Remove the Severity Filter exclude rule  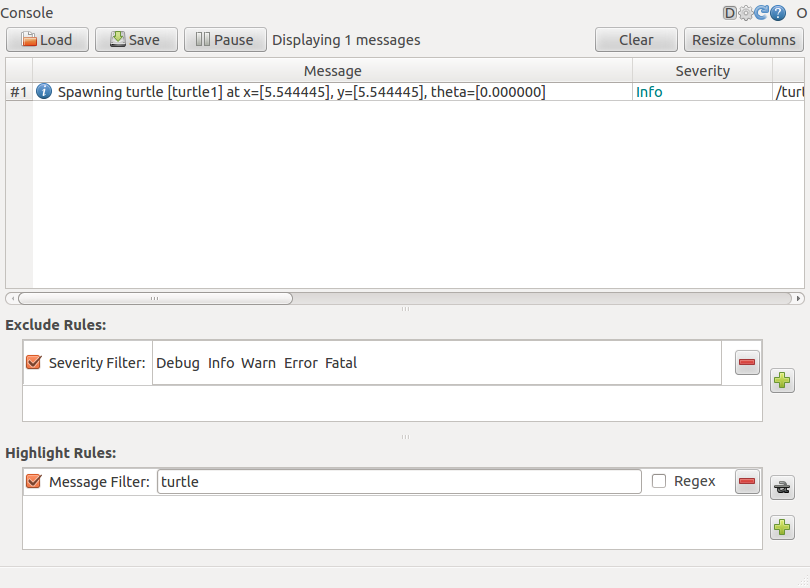coord(747,363)
